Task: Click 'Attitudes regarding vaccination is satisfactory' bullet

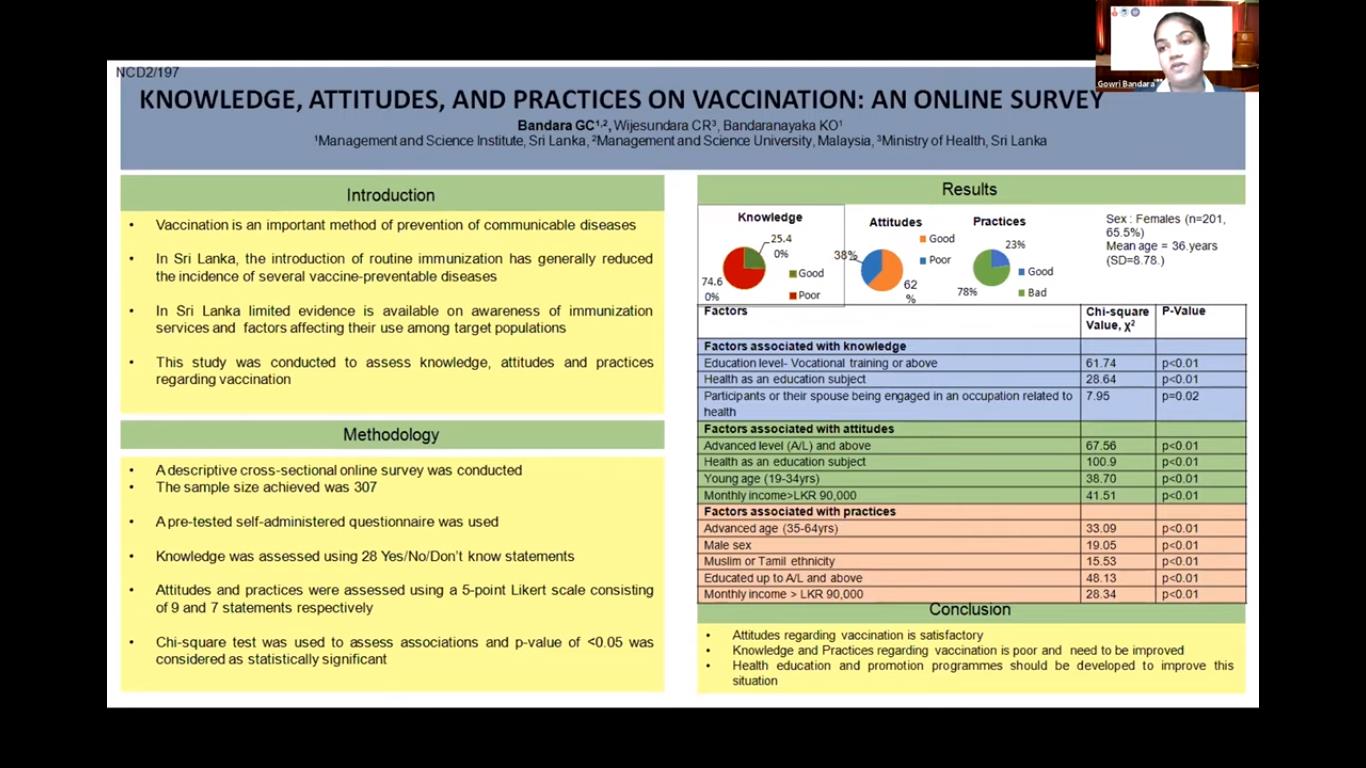Action: [857, 635]
